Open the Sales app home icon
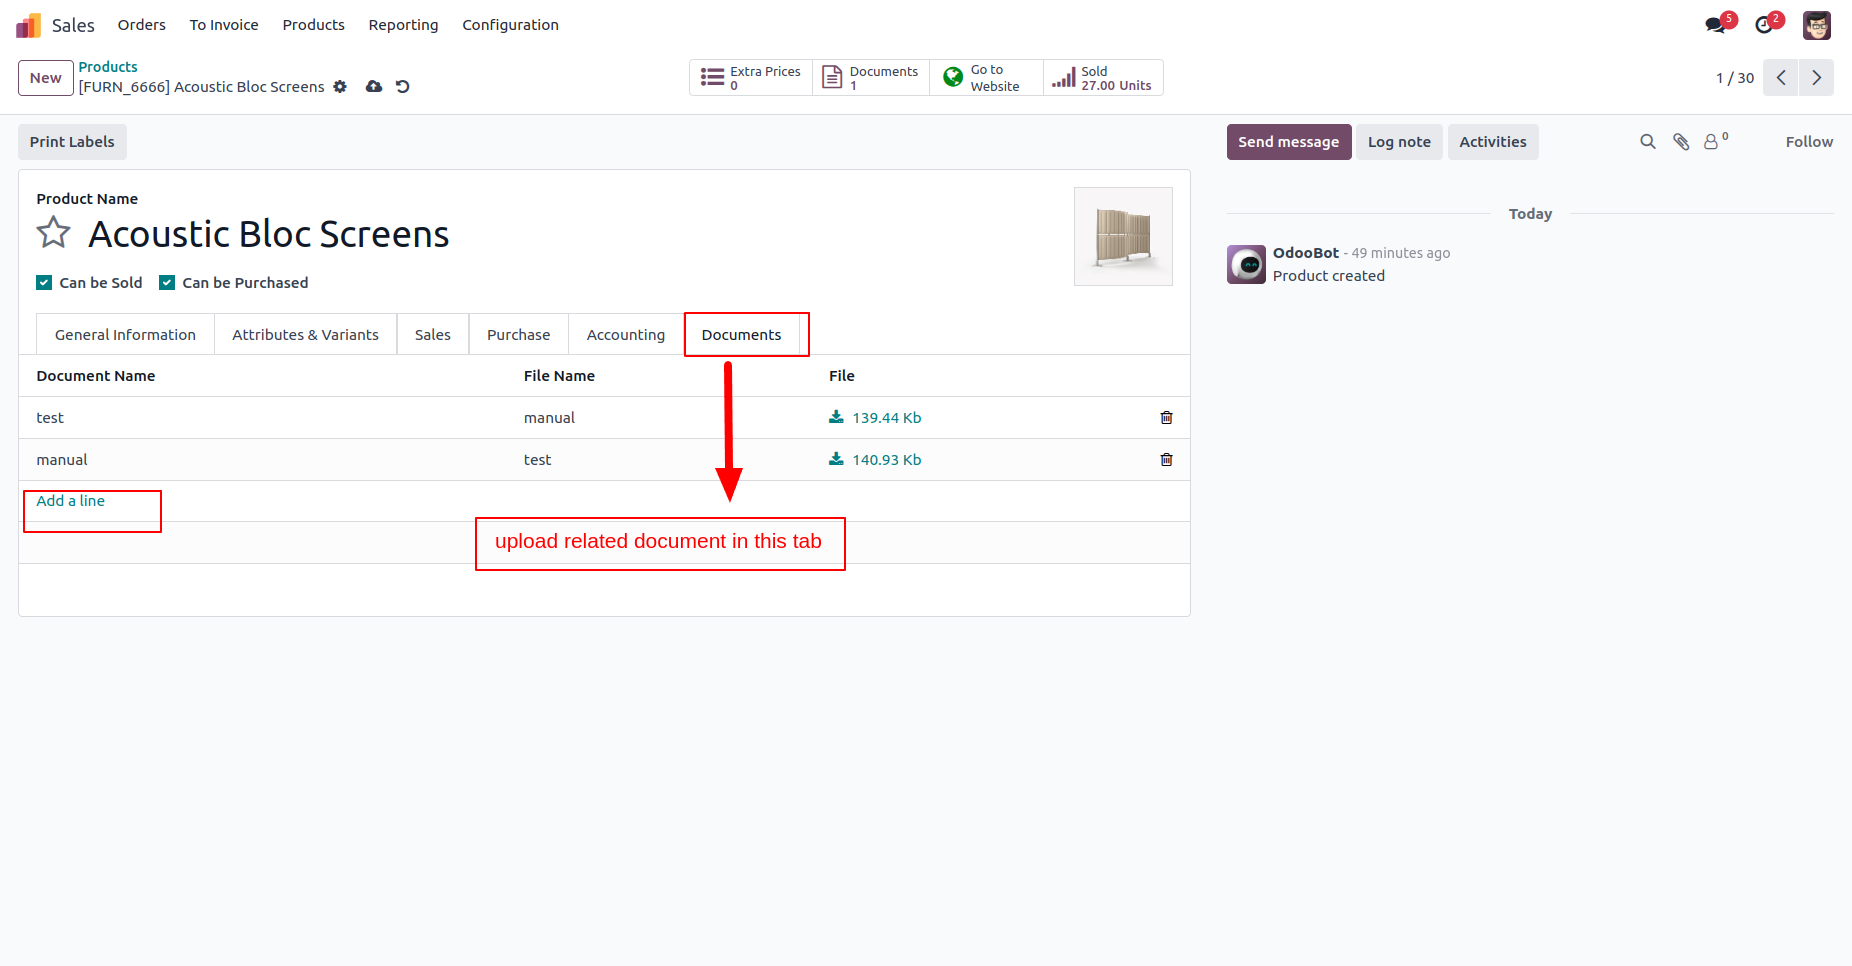This screenshot has width=1852, height=966. click(28, 25)
